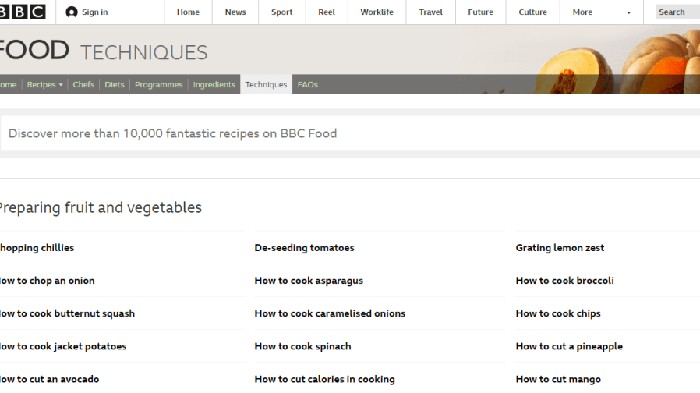The image size is (700, 393).
Task: Click the Sign in account icon
Action: pos(71,12)
